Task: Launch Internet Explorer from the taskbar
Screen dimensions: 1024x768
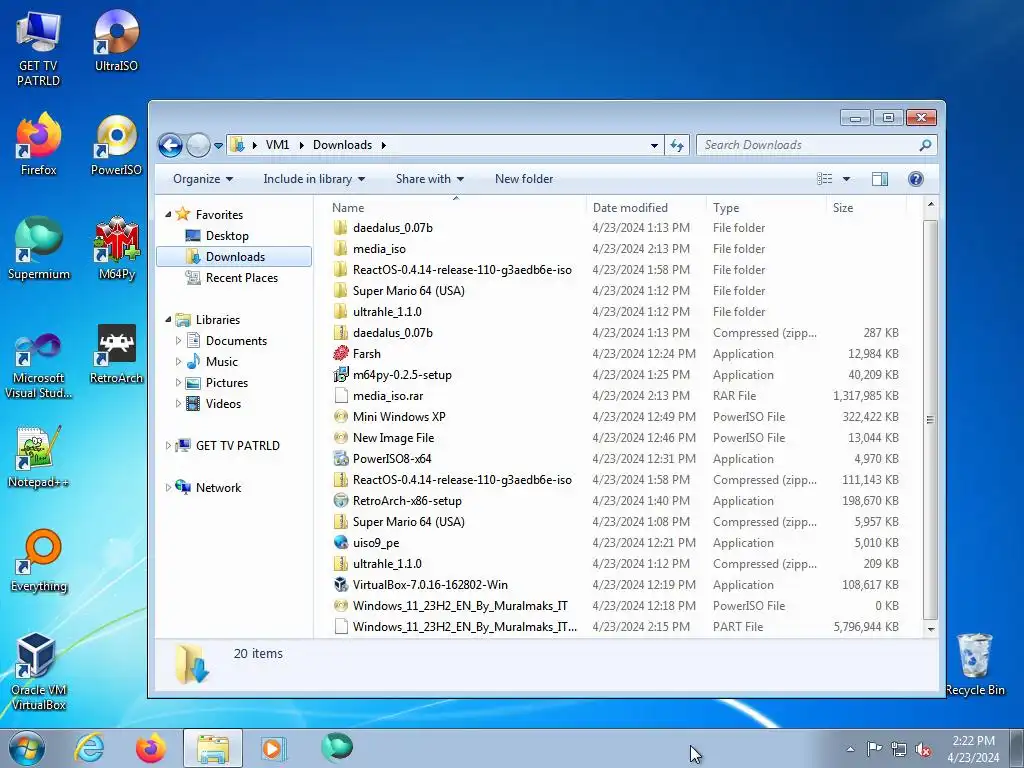Action: (89, 748)
